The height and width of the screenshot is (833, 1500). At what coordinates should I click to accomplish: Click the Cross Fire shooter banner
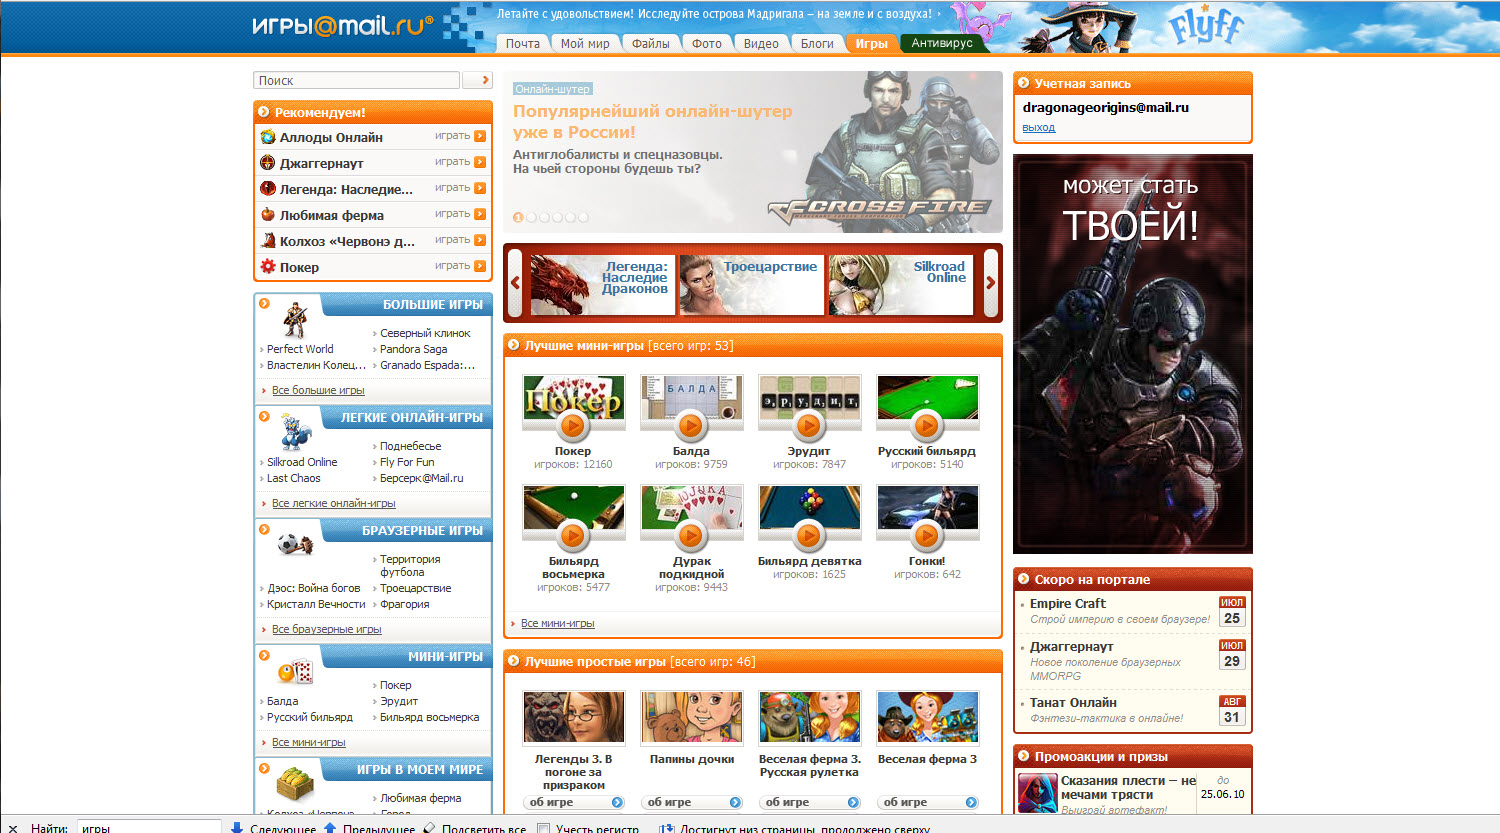[752, 151]
